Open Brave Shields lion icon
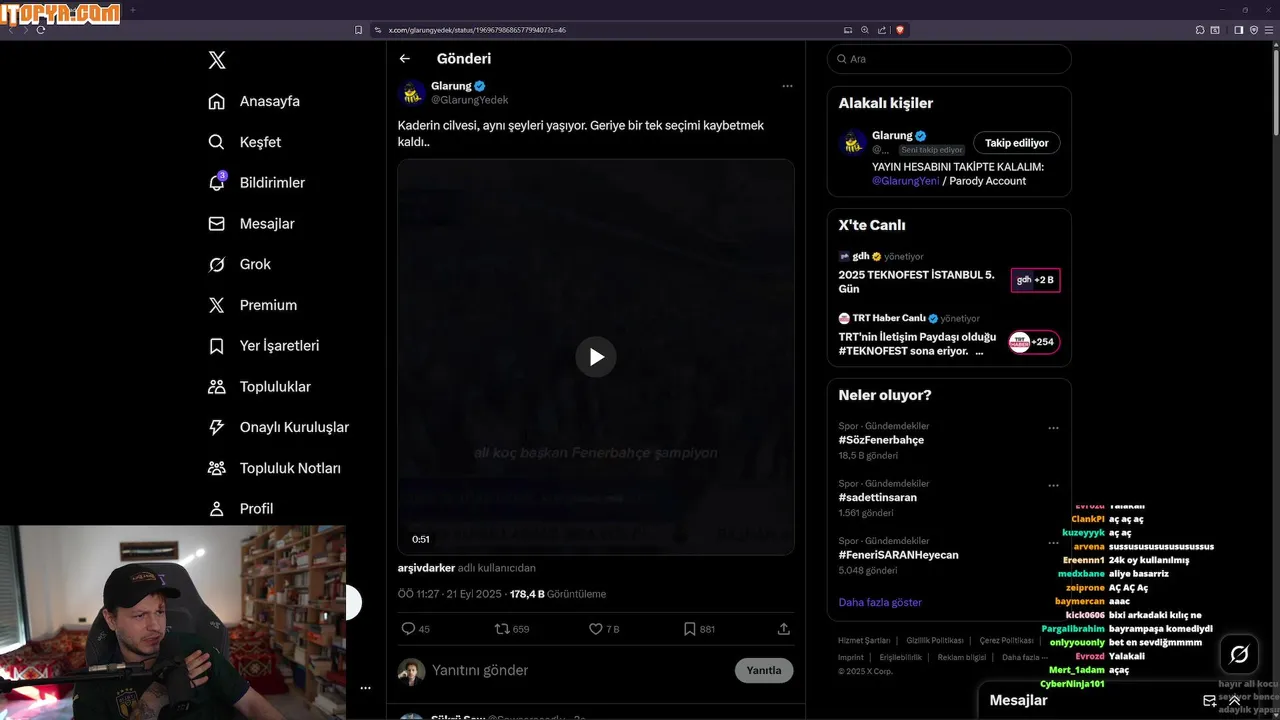Image resolution: width=1280 pixels, height=720 pixels. click(899, 30)
